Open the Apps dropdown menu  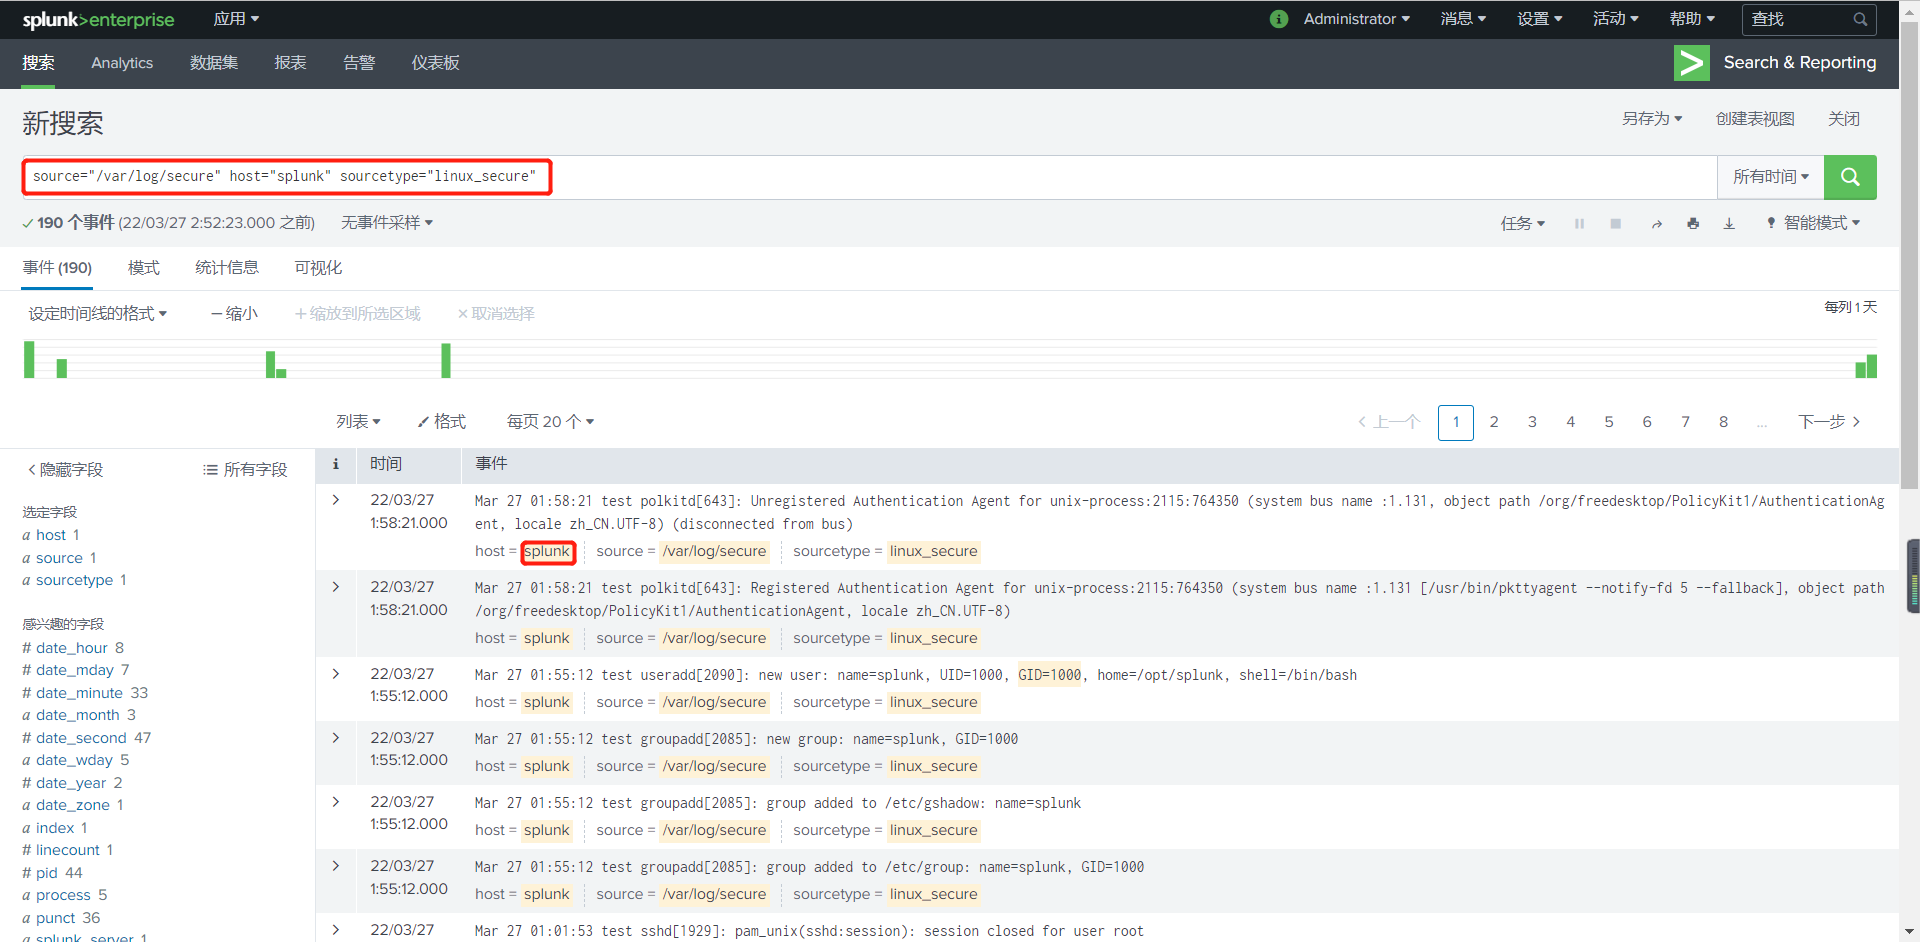tap(236, 19)
